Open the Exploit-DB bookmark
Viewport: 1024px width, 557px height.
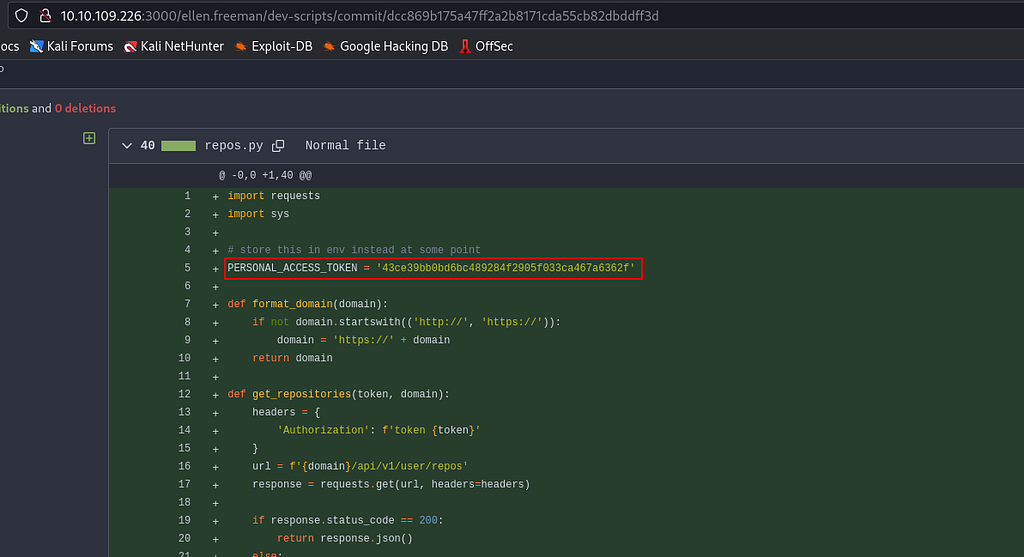coord(274,46)
